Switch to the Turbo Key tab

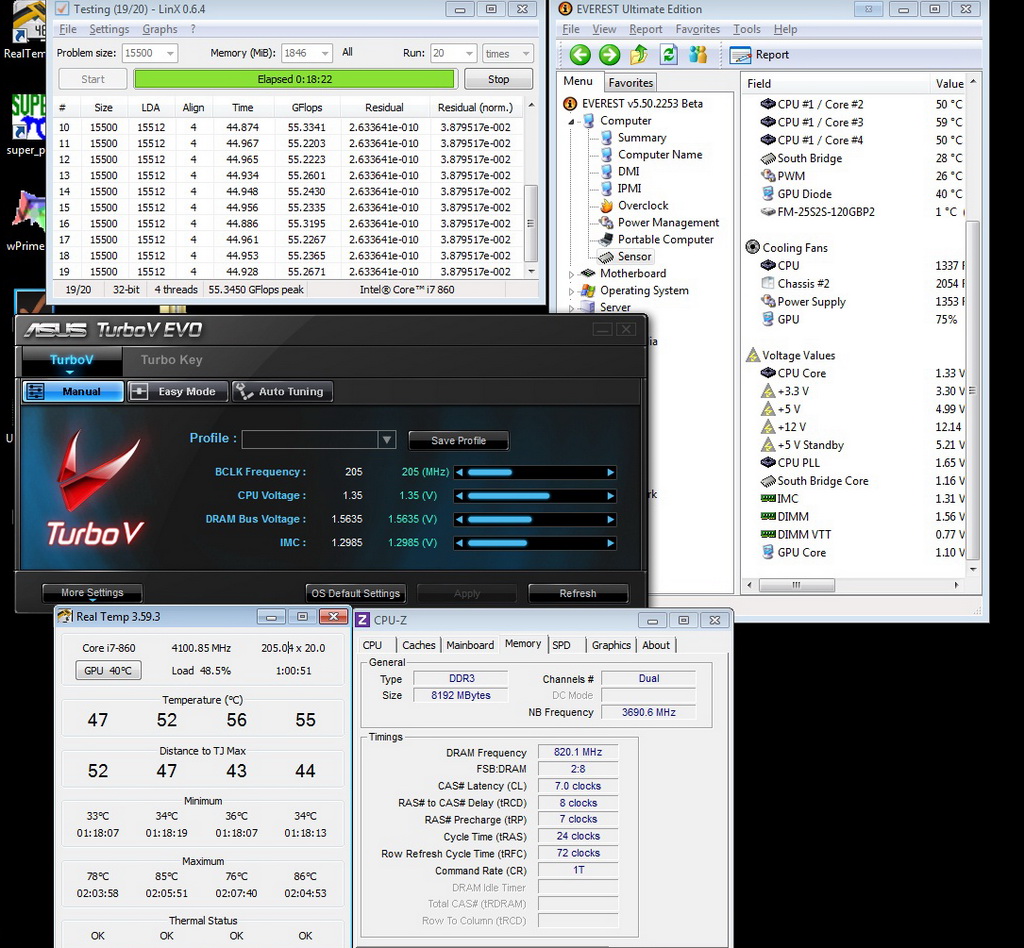172,360
